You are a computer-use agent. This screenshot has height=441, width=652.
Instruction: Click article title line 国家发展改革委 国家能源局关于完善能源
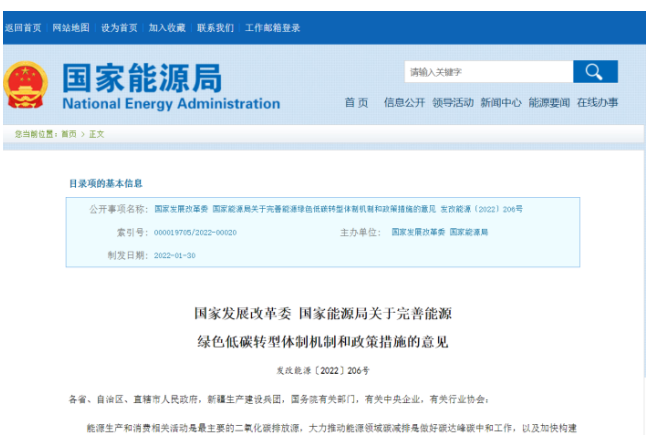pyautogui.click(x=323, y=313)
